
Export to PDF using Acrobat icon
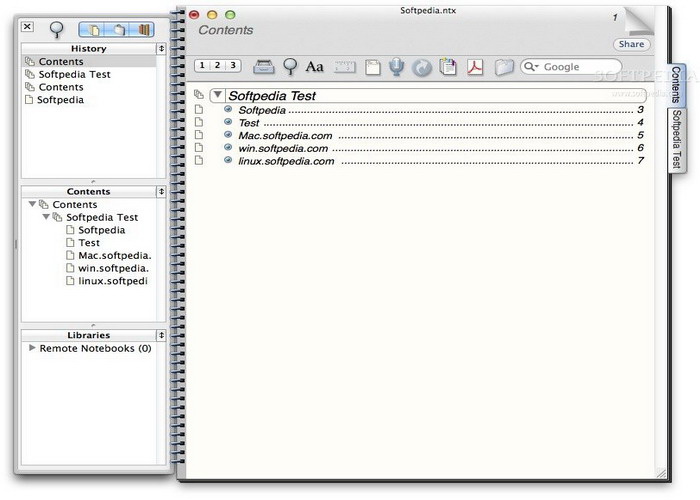point(475,67)
